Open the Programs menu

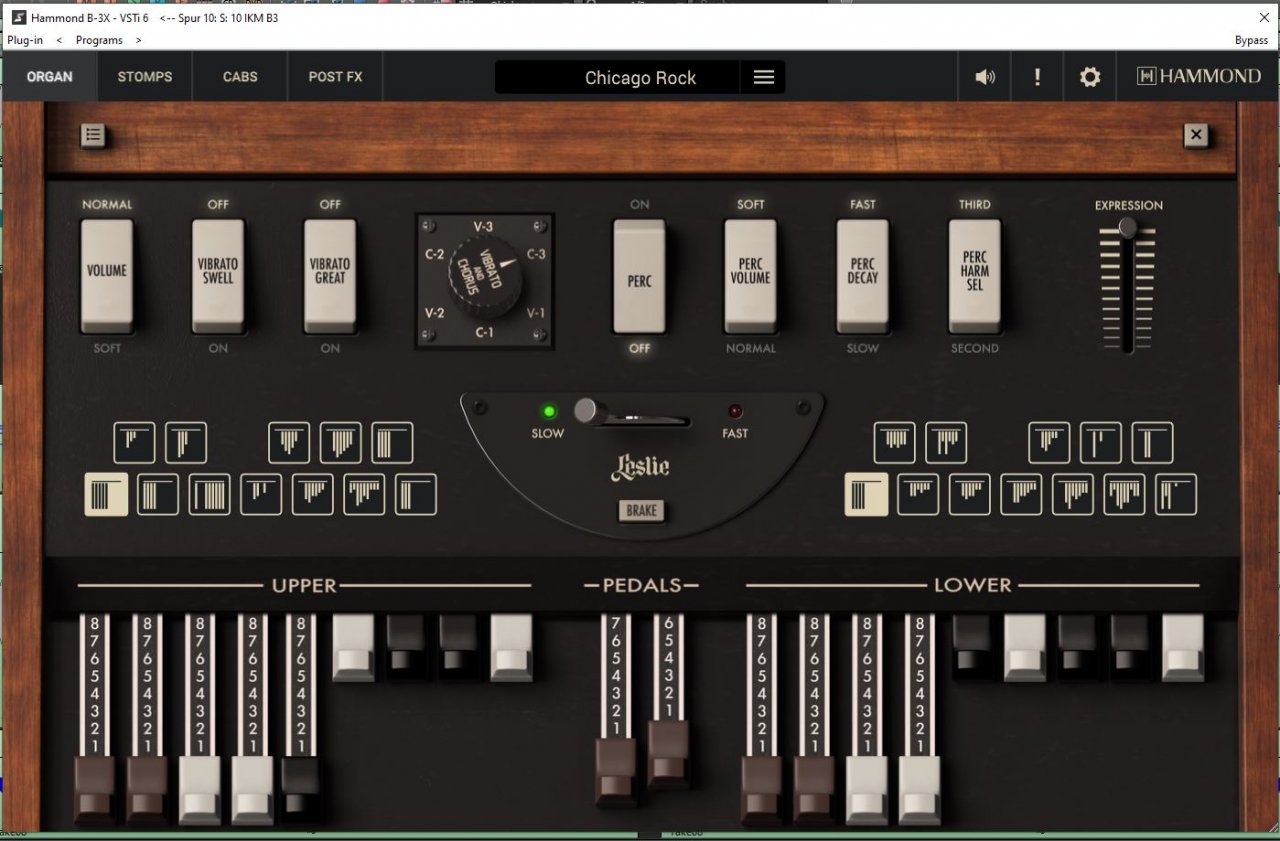pos(99,40)
